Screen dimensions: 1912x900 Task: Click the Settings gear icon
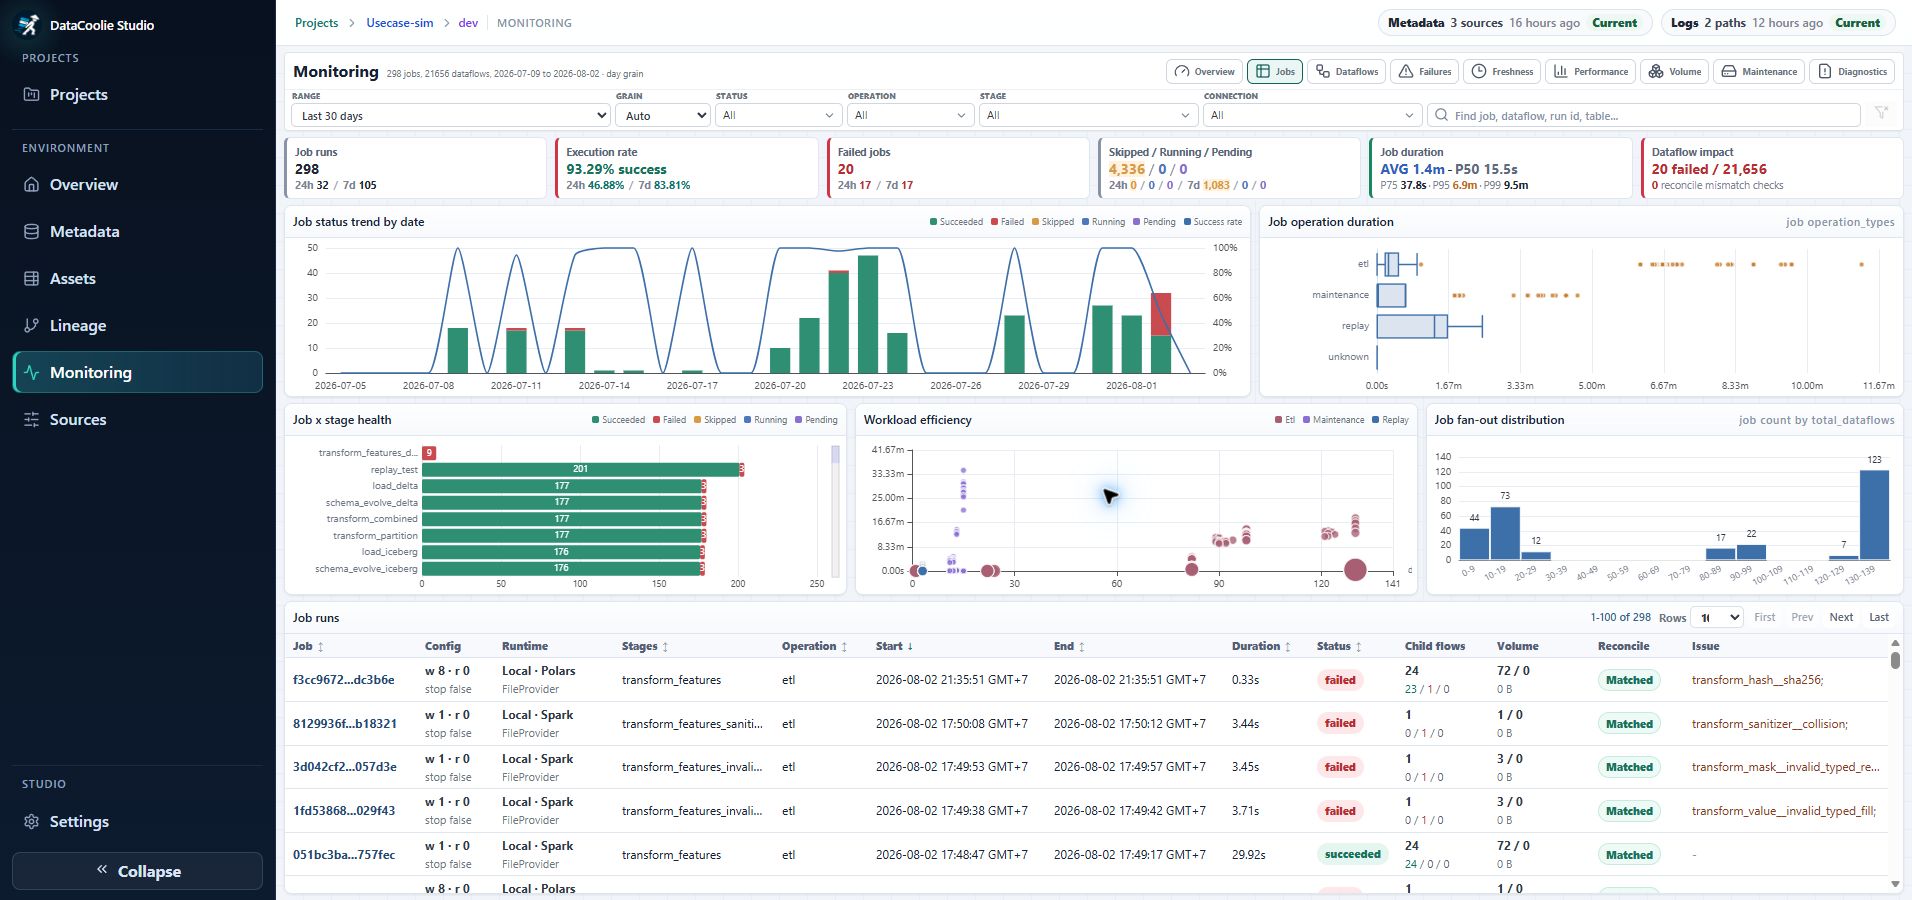point(31,822)
